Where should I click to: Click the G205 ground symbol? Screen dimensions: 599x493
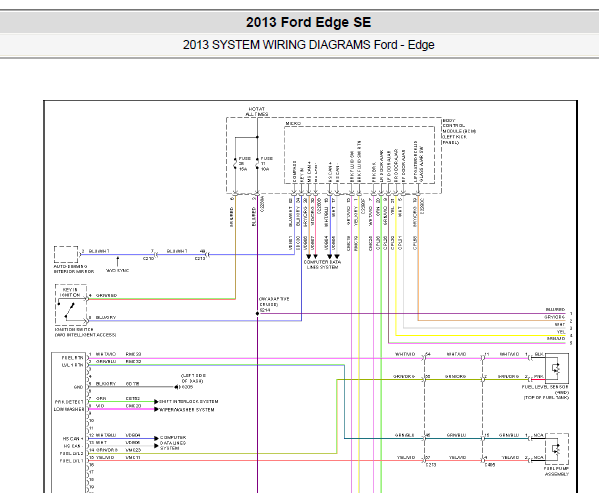pyautogui.click(x=176, y=387)
